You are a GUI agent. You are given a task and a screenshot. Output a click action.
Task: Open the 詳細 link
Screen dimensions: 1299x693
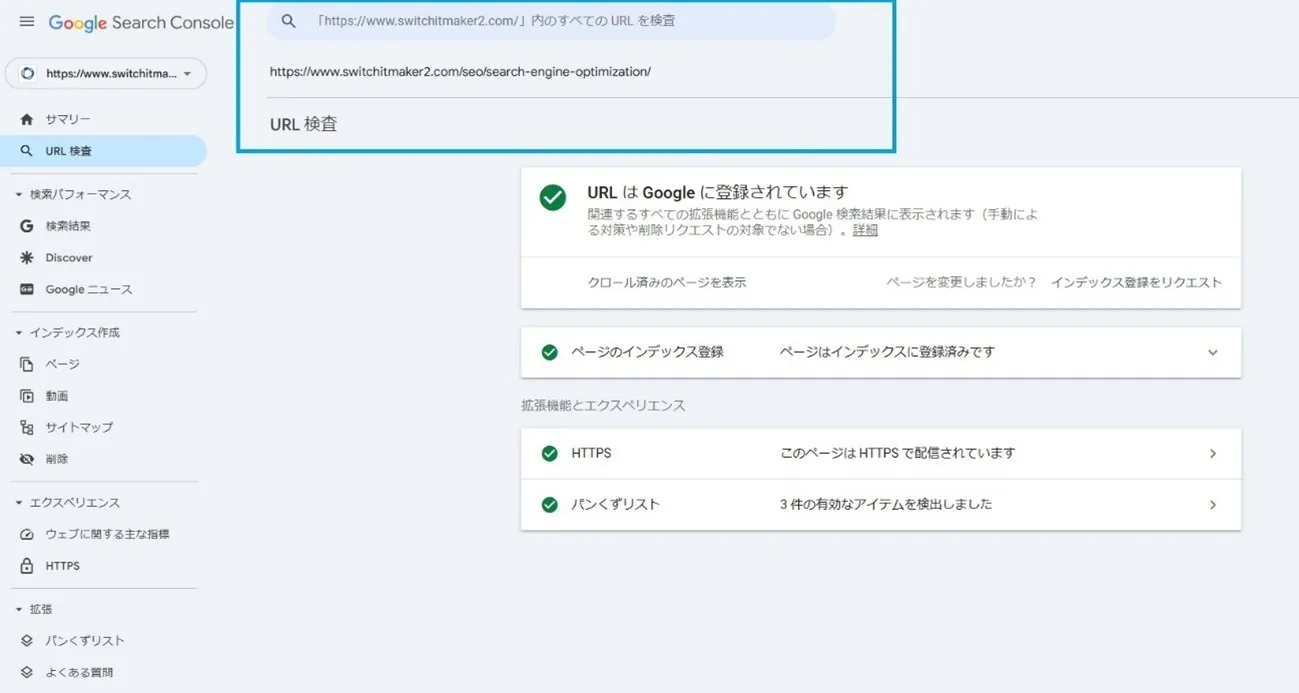(x=865, y=230)
